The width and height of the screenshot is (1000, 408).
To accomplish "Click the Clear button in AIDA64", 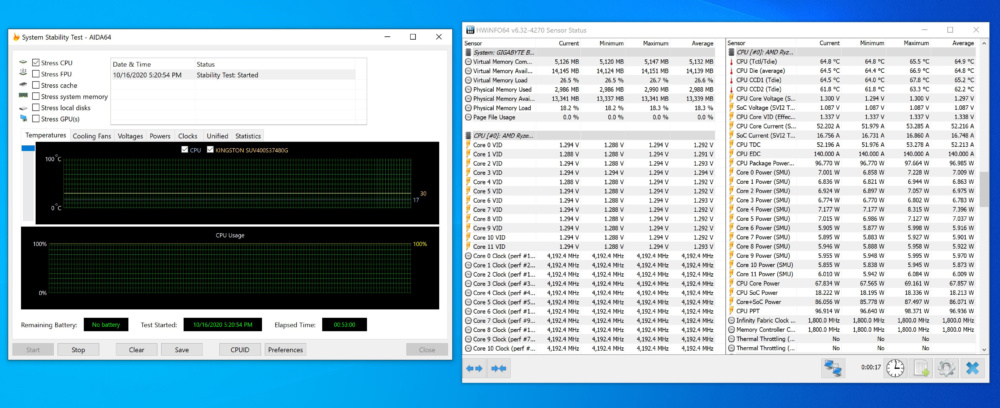I will tap(136, 349).
